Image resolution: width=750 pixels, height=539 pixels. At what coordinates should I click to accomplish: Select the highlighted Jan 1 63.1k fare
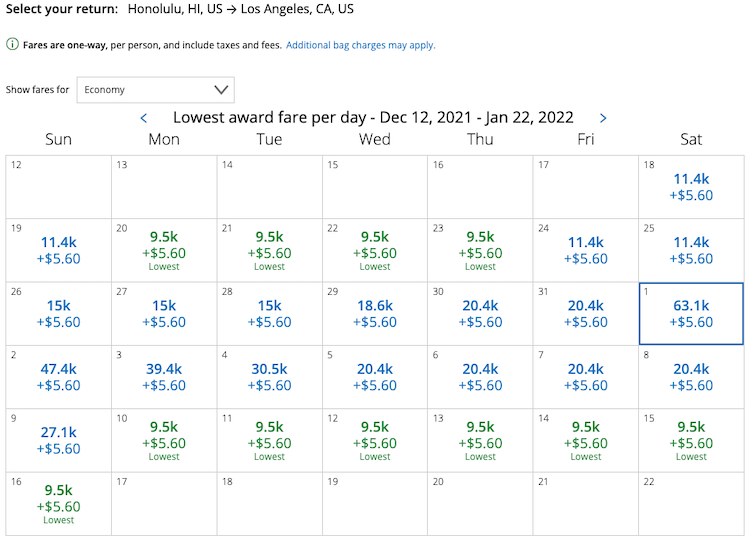pyautogui.click(x=691, y=314)
